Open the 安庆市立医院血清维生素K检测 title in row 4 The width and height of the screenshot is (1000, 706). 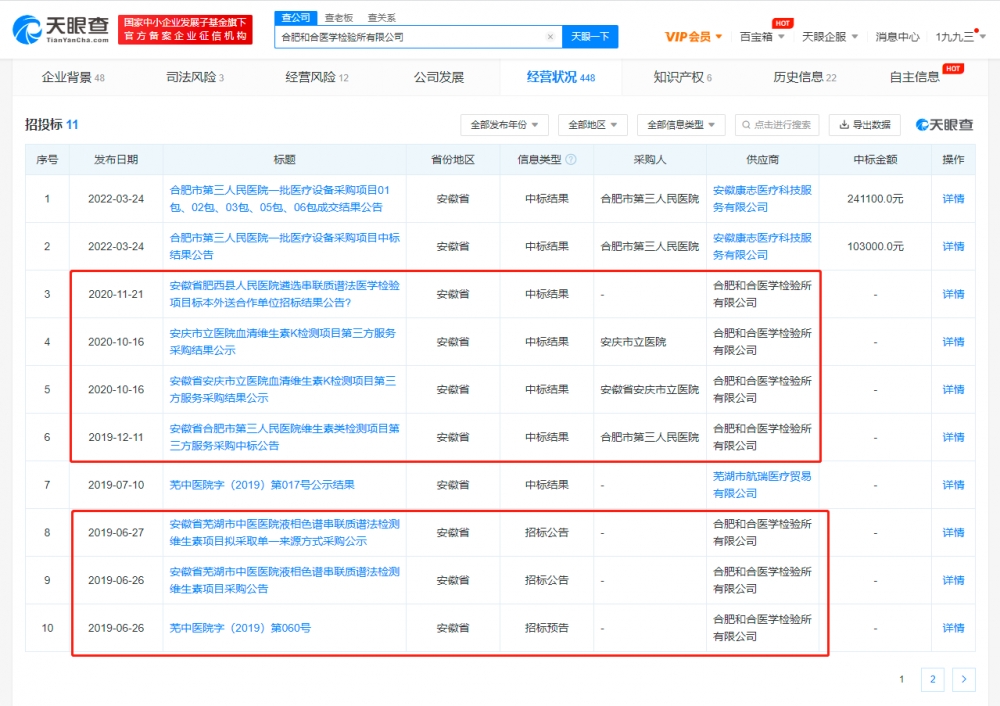pyautogui.click(x=283, y=342)
